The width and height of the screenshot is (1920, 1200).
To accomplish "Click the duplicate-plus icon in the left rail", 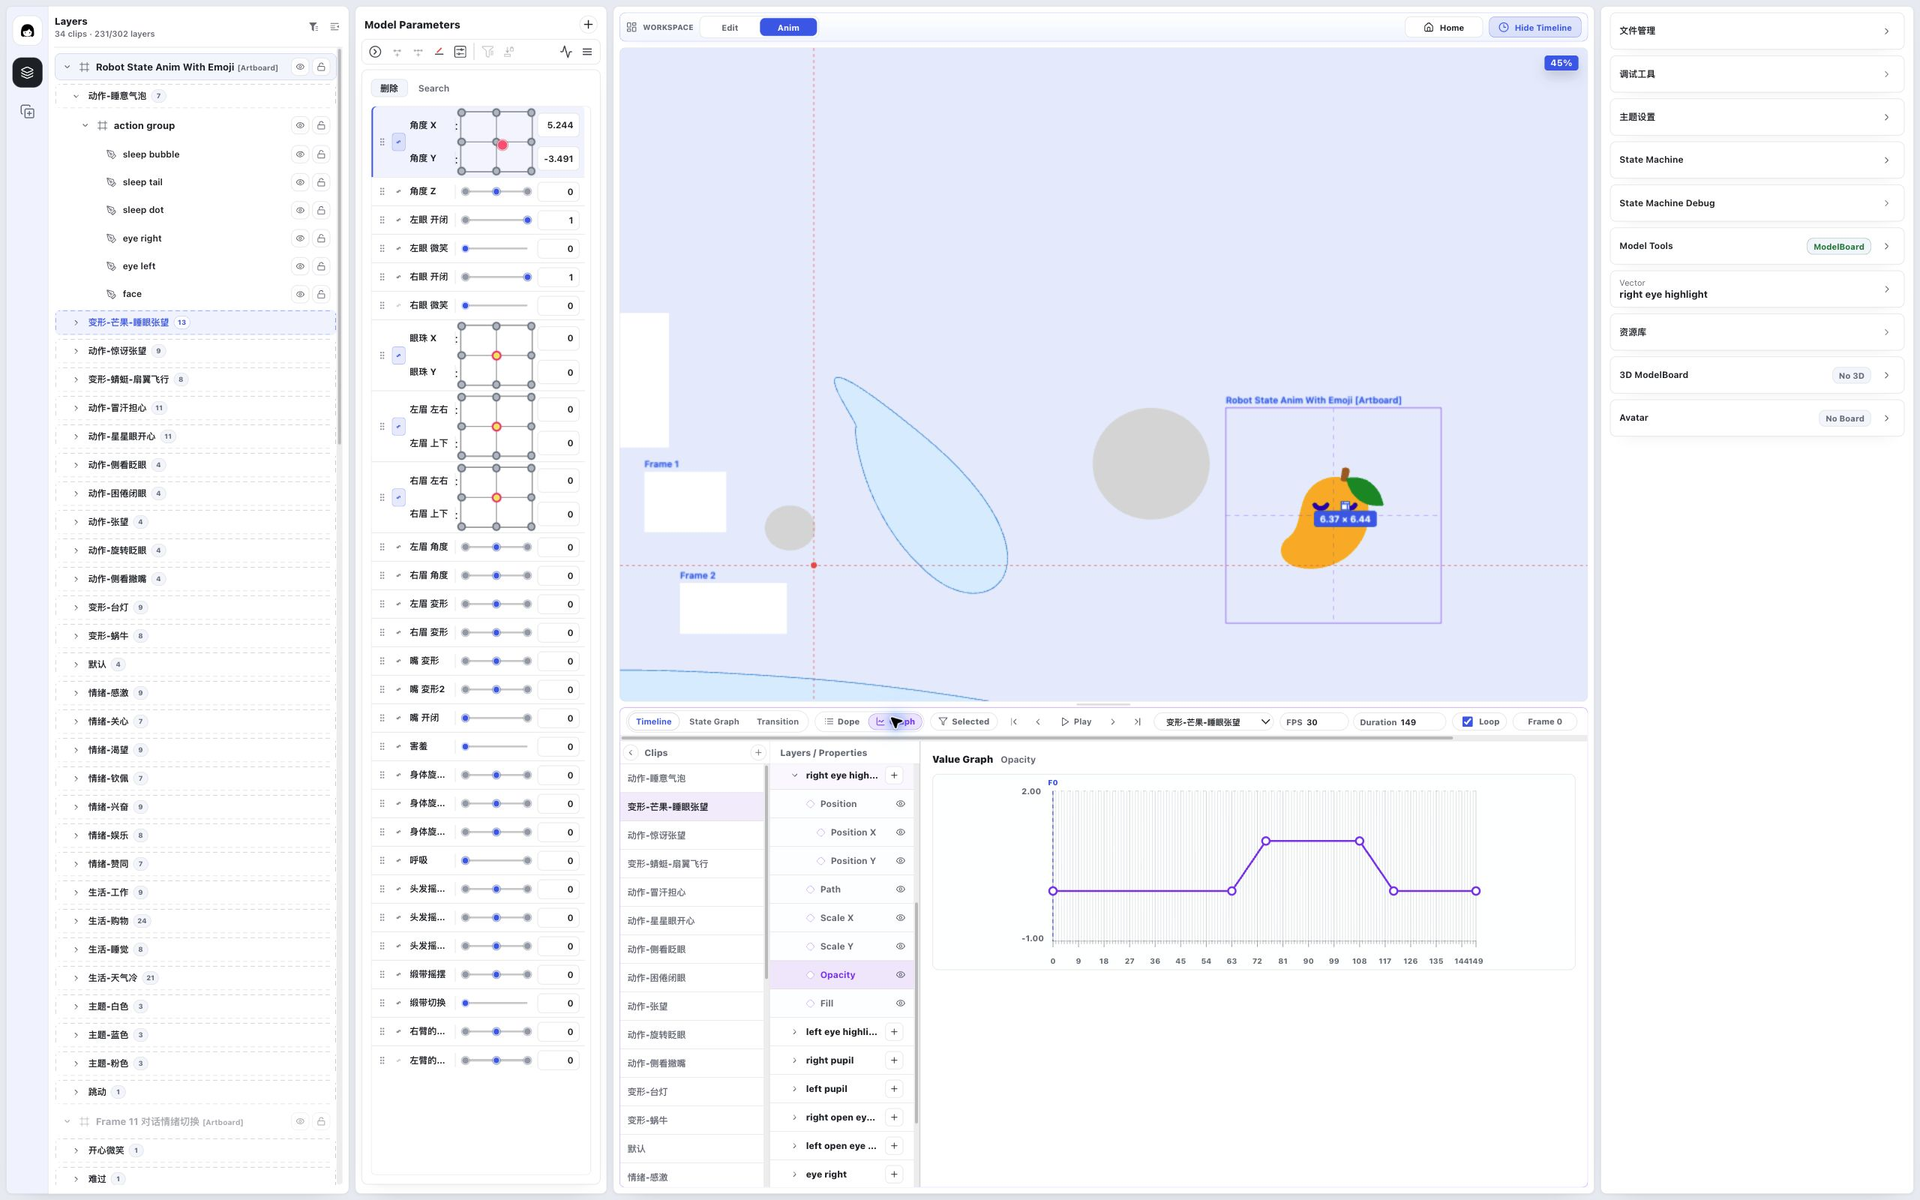I will coord(27,112).
